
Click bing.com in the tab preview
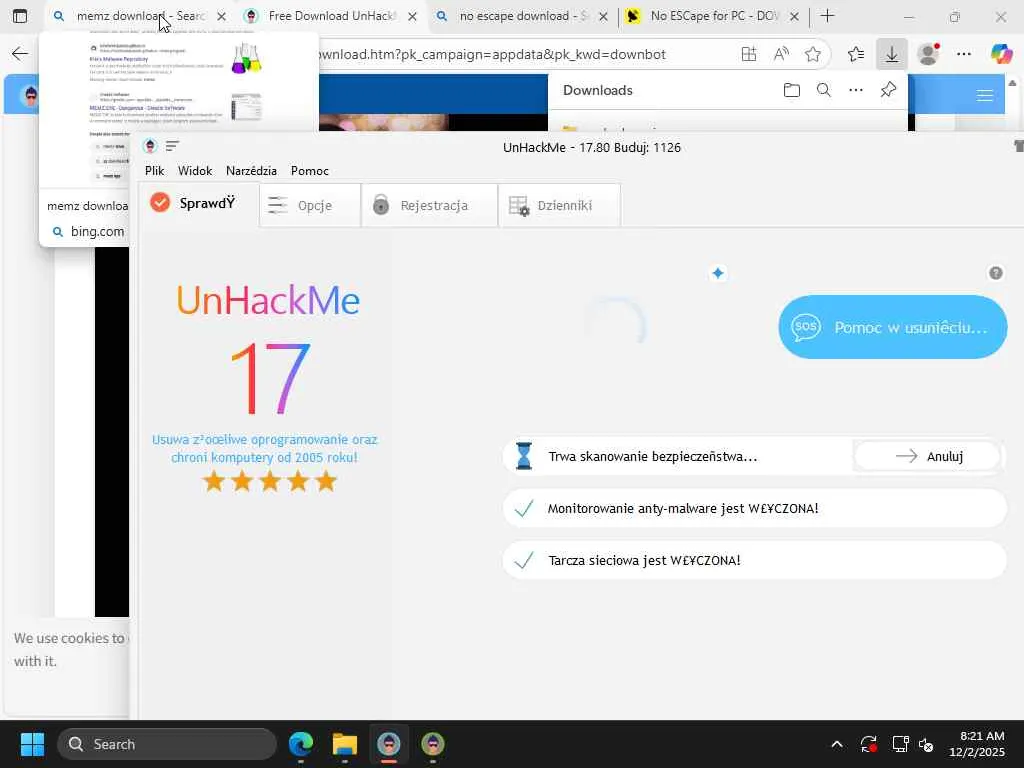(97, 232)
